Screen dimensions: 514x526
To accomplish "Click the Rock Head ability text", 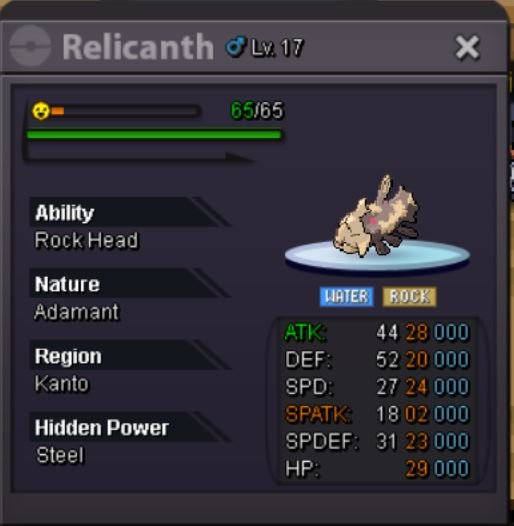I will click(87, 240).
